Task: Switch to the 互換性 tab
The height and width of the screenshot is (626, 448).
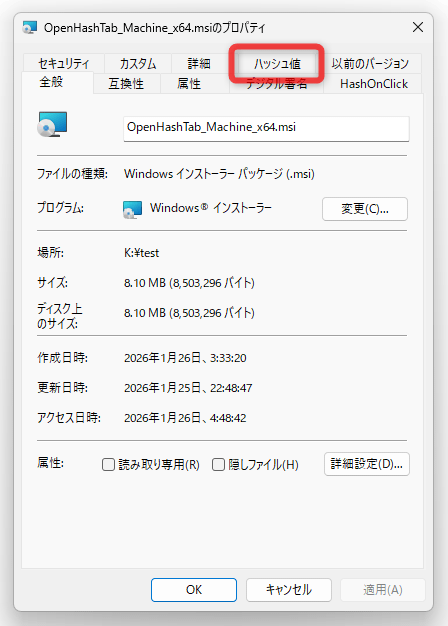Action: click(126, 83)
